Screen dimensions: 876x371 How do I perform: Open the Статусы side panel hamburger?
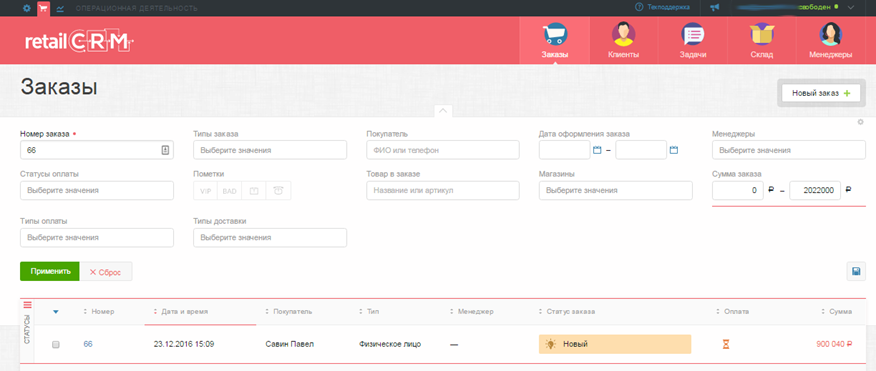coord(27,305)
